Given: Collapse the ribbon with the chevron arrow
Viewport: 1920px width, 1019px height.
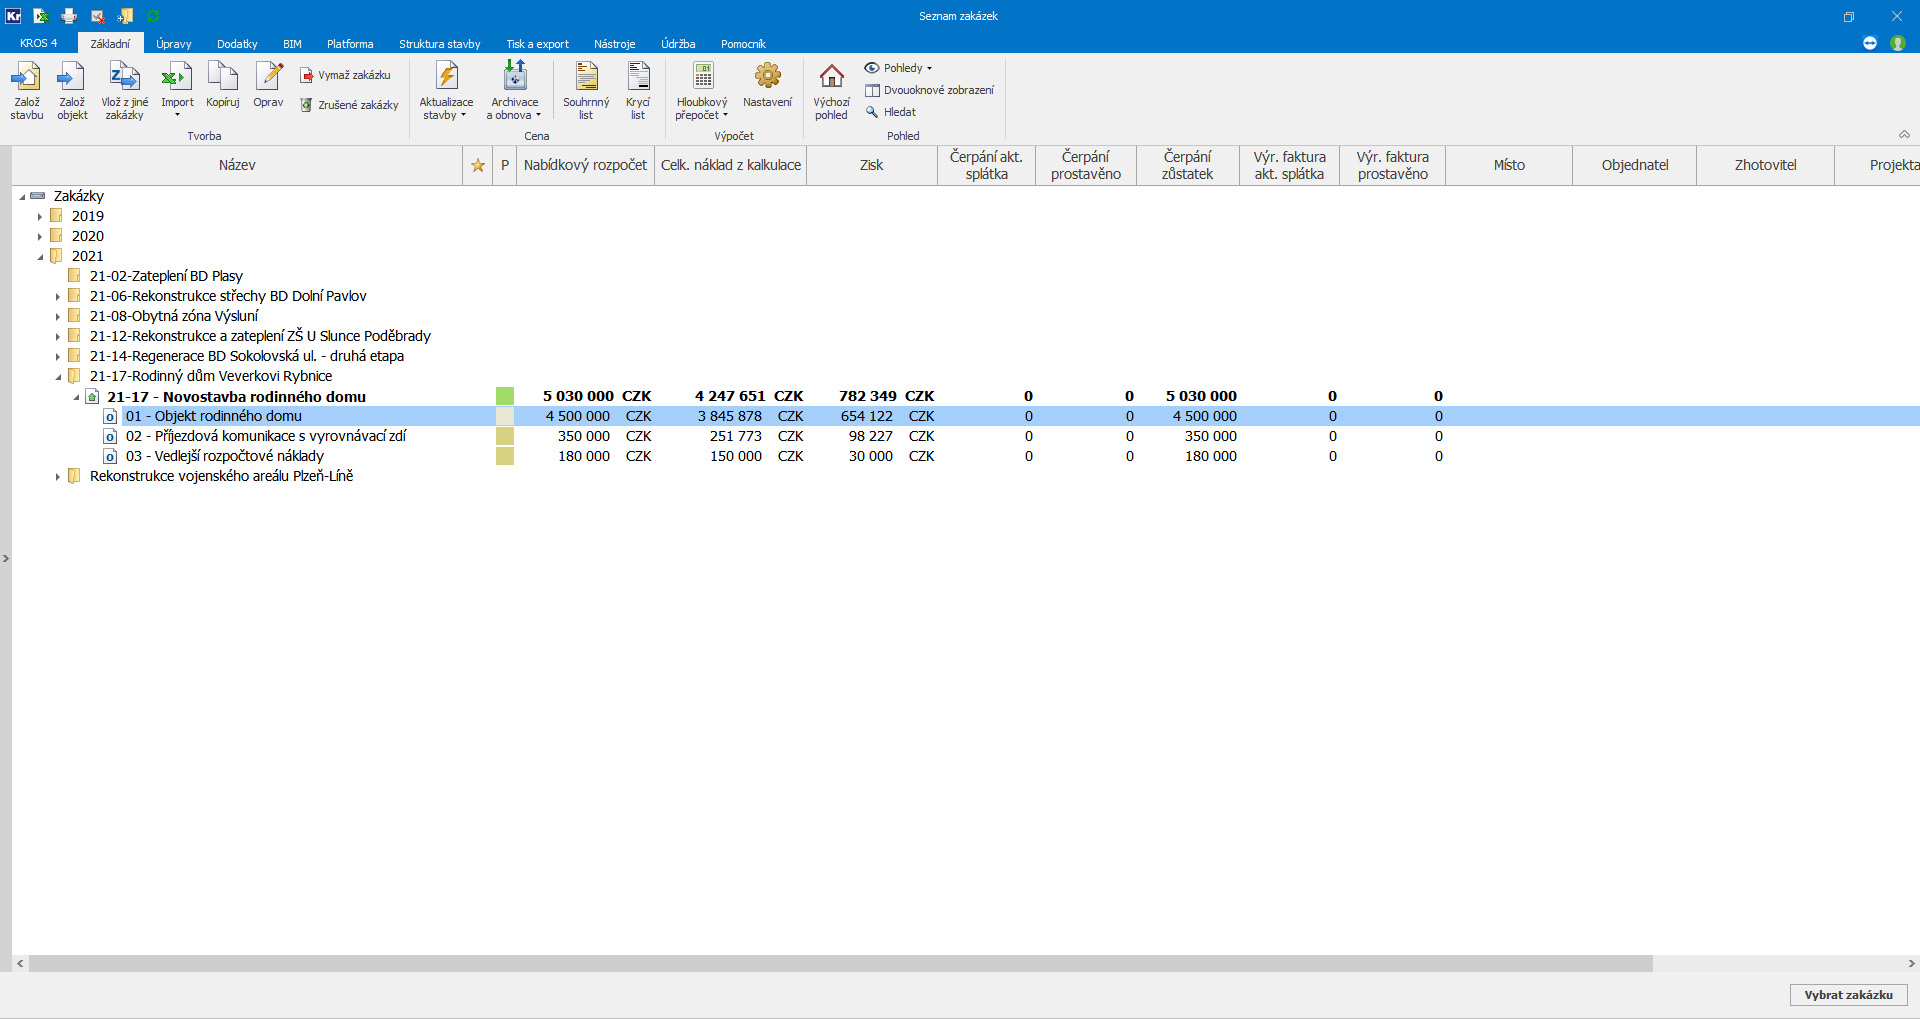Looking at the screenshot, I should [x=1904, y=135].
